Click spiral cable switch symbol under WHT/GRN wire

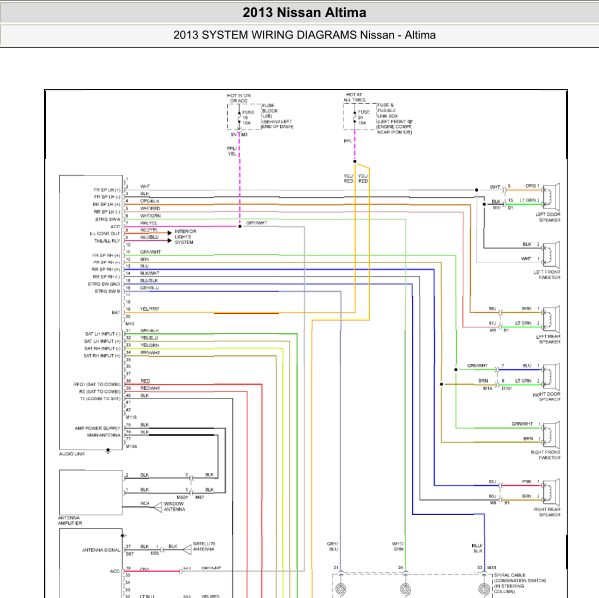point(405,589)
